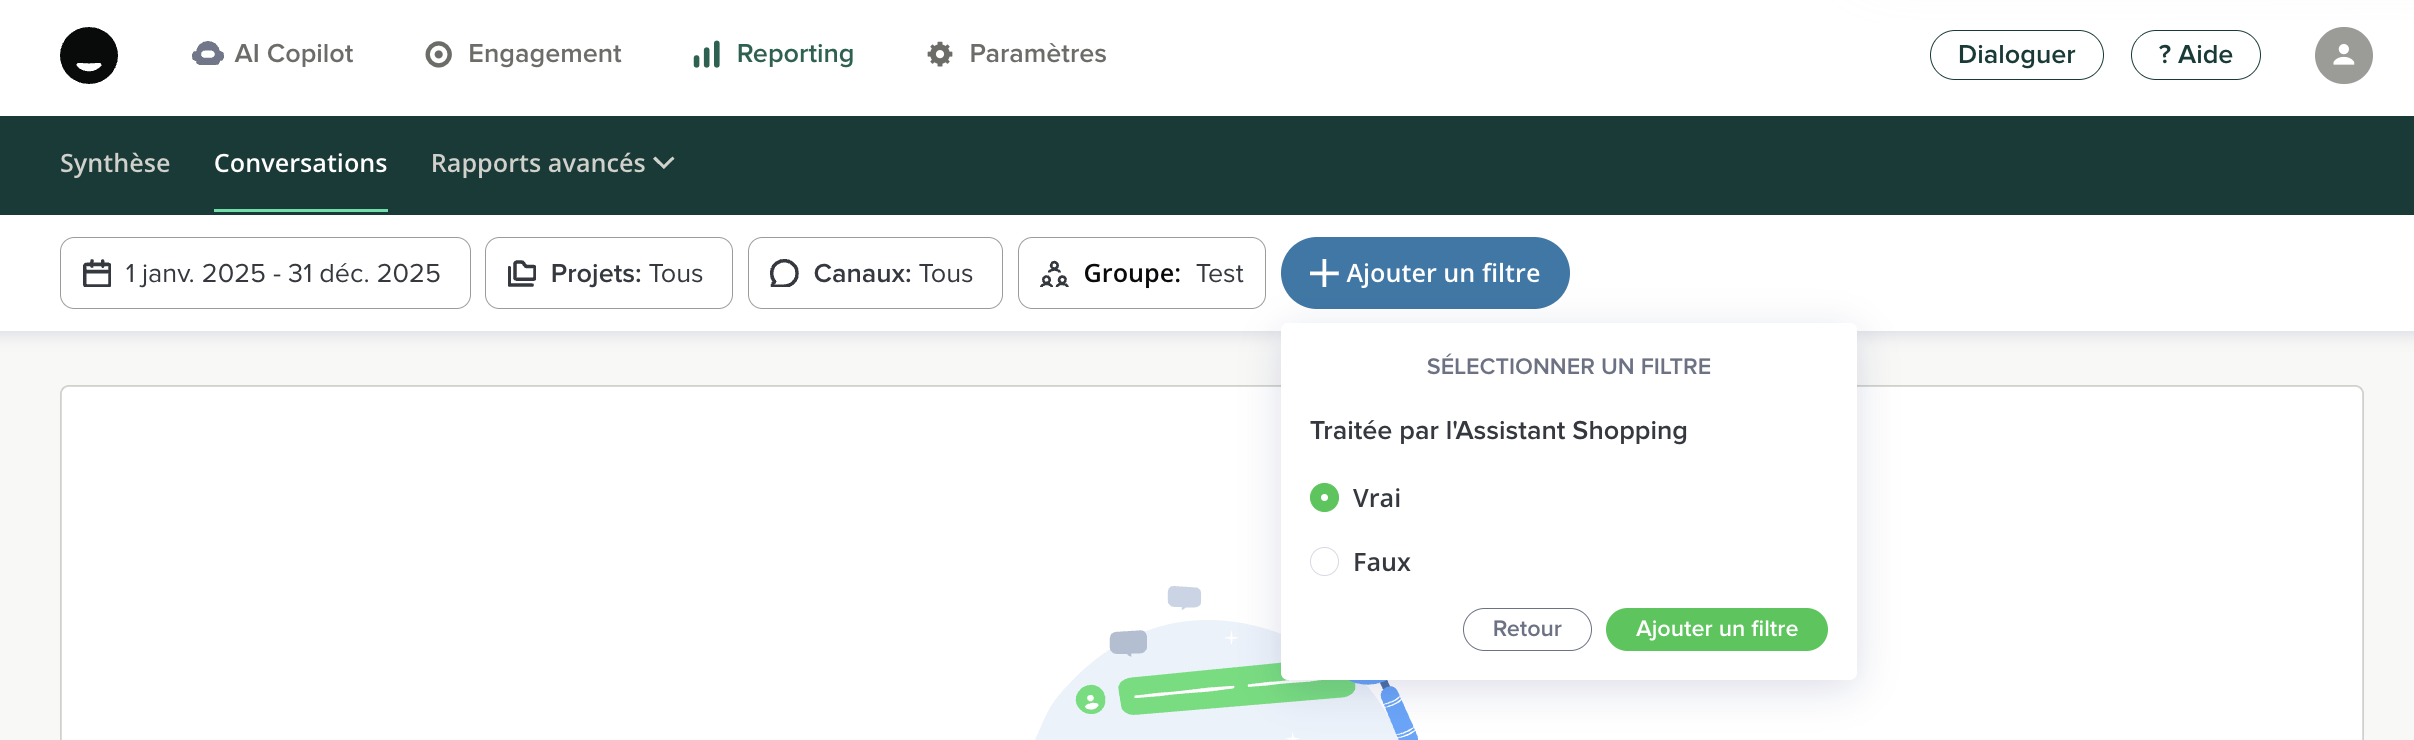Open the Projets: Tous filter
Screen dimensions: 2414x740
pos(608,273)
